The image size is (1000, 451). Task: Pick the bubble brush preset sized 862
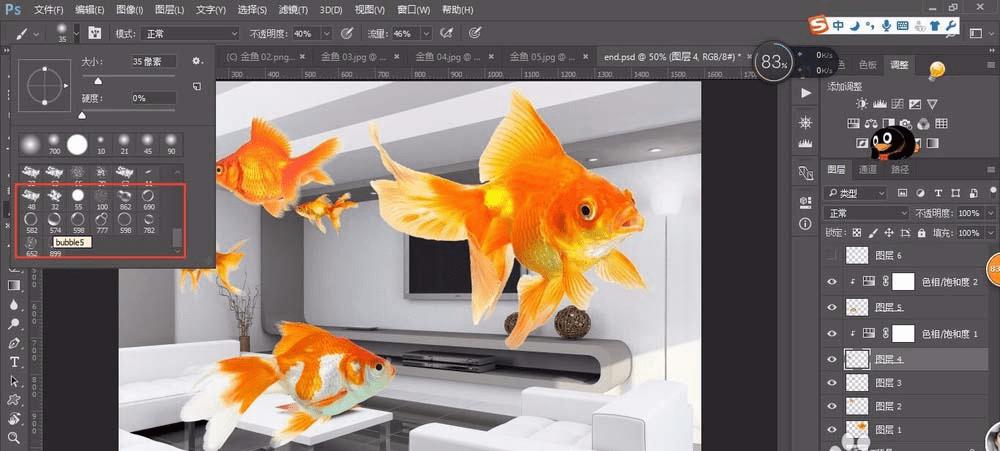(124, 200)
